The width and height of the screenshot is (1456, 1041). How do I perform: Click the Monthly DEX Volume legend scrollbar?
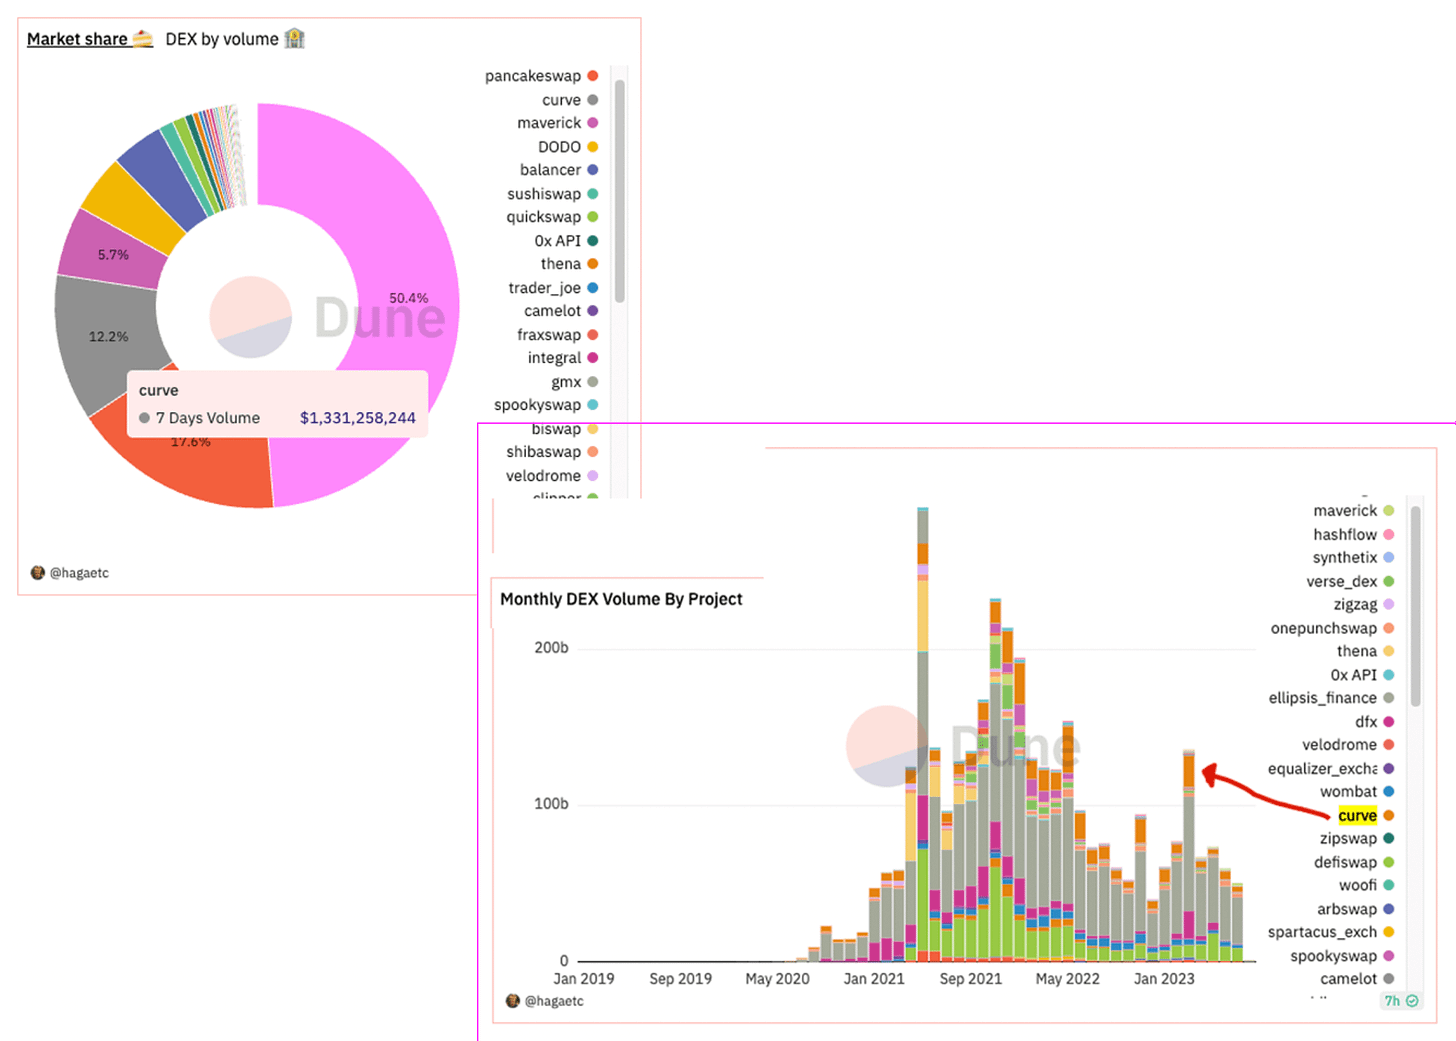tap(1416, 606)
